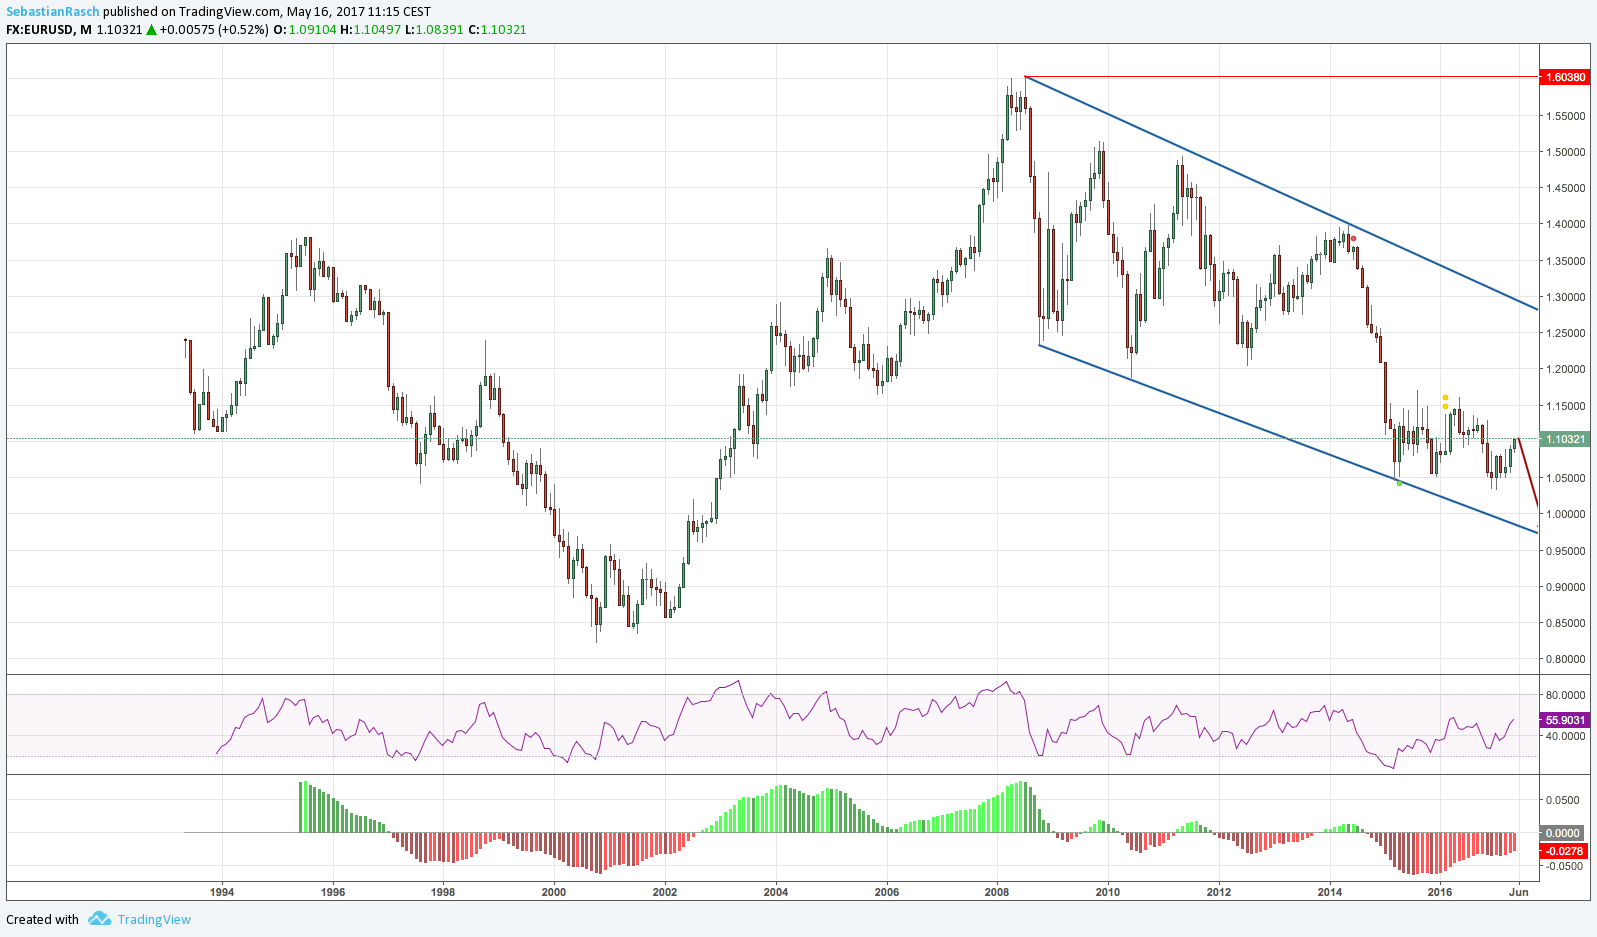Click the 1.00000 price axis label
1597x937 pixels.
coord(1565,514)
